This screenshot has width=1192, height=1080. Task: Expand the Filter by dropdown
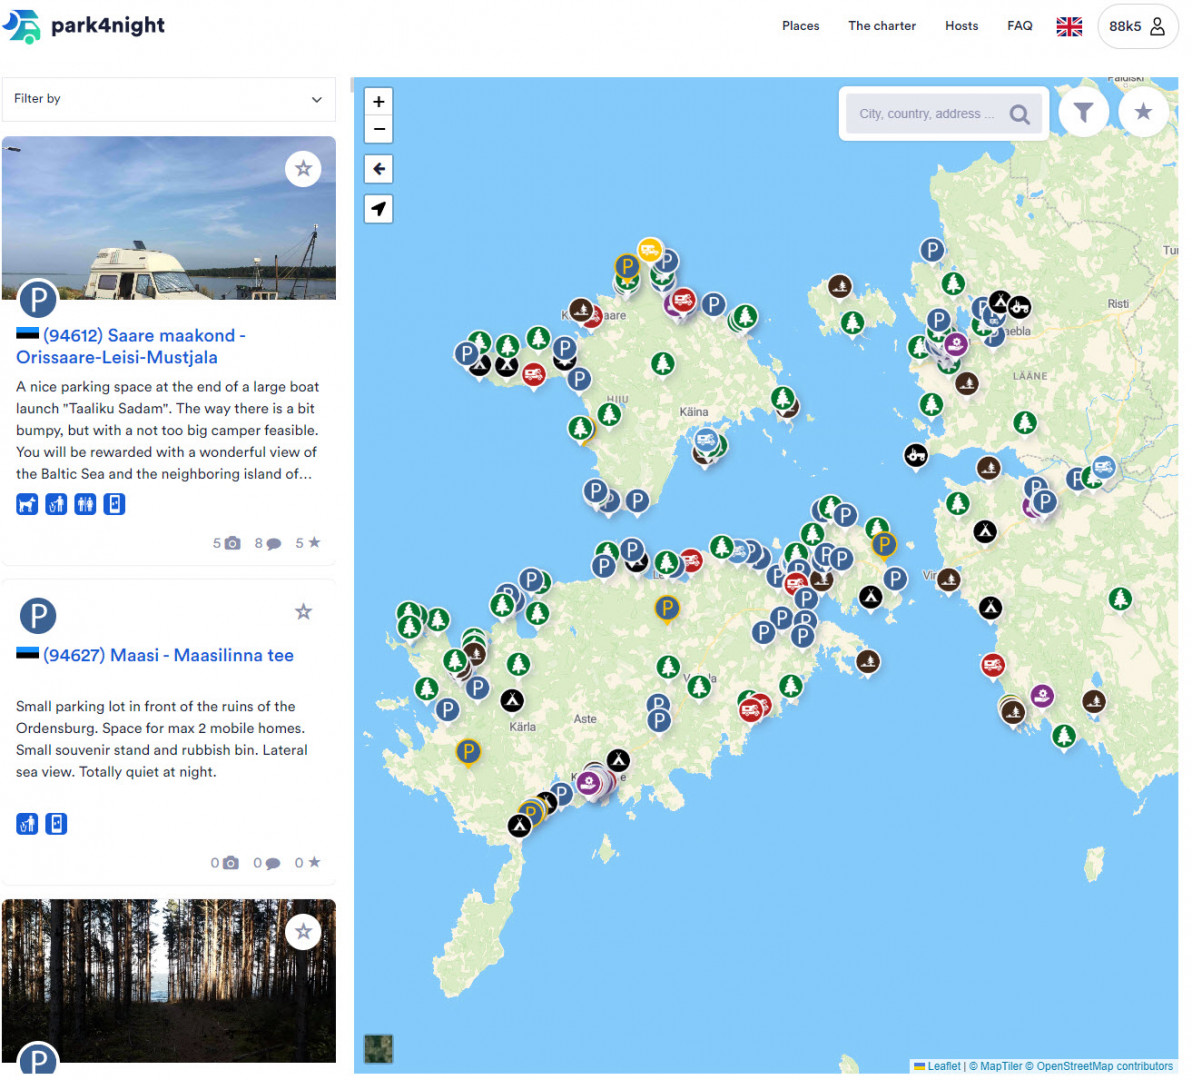(168, 99)
